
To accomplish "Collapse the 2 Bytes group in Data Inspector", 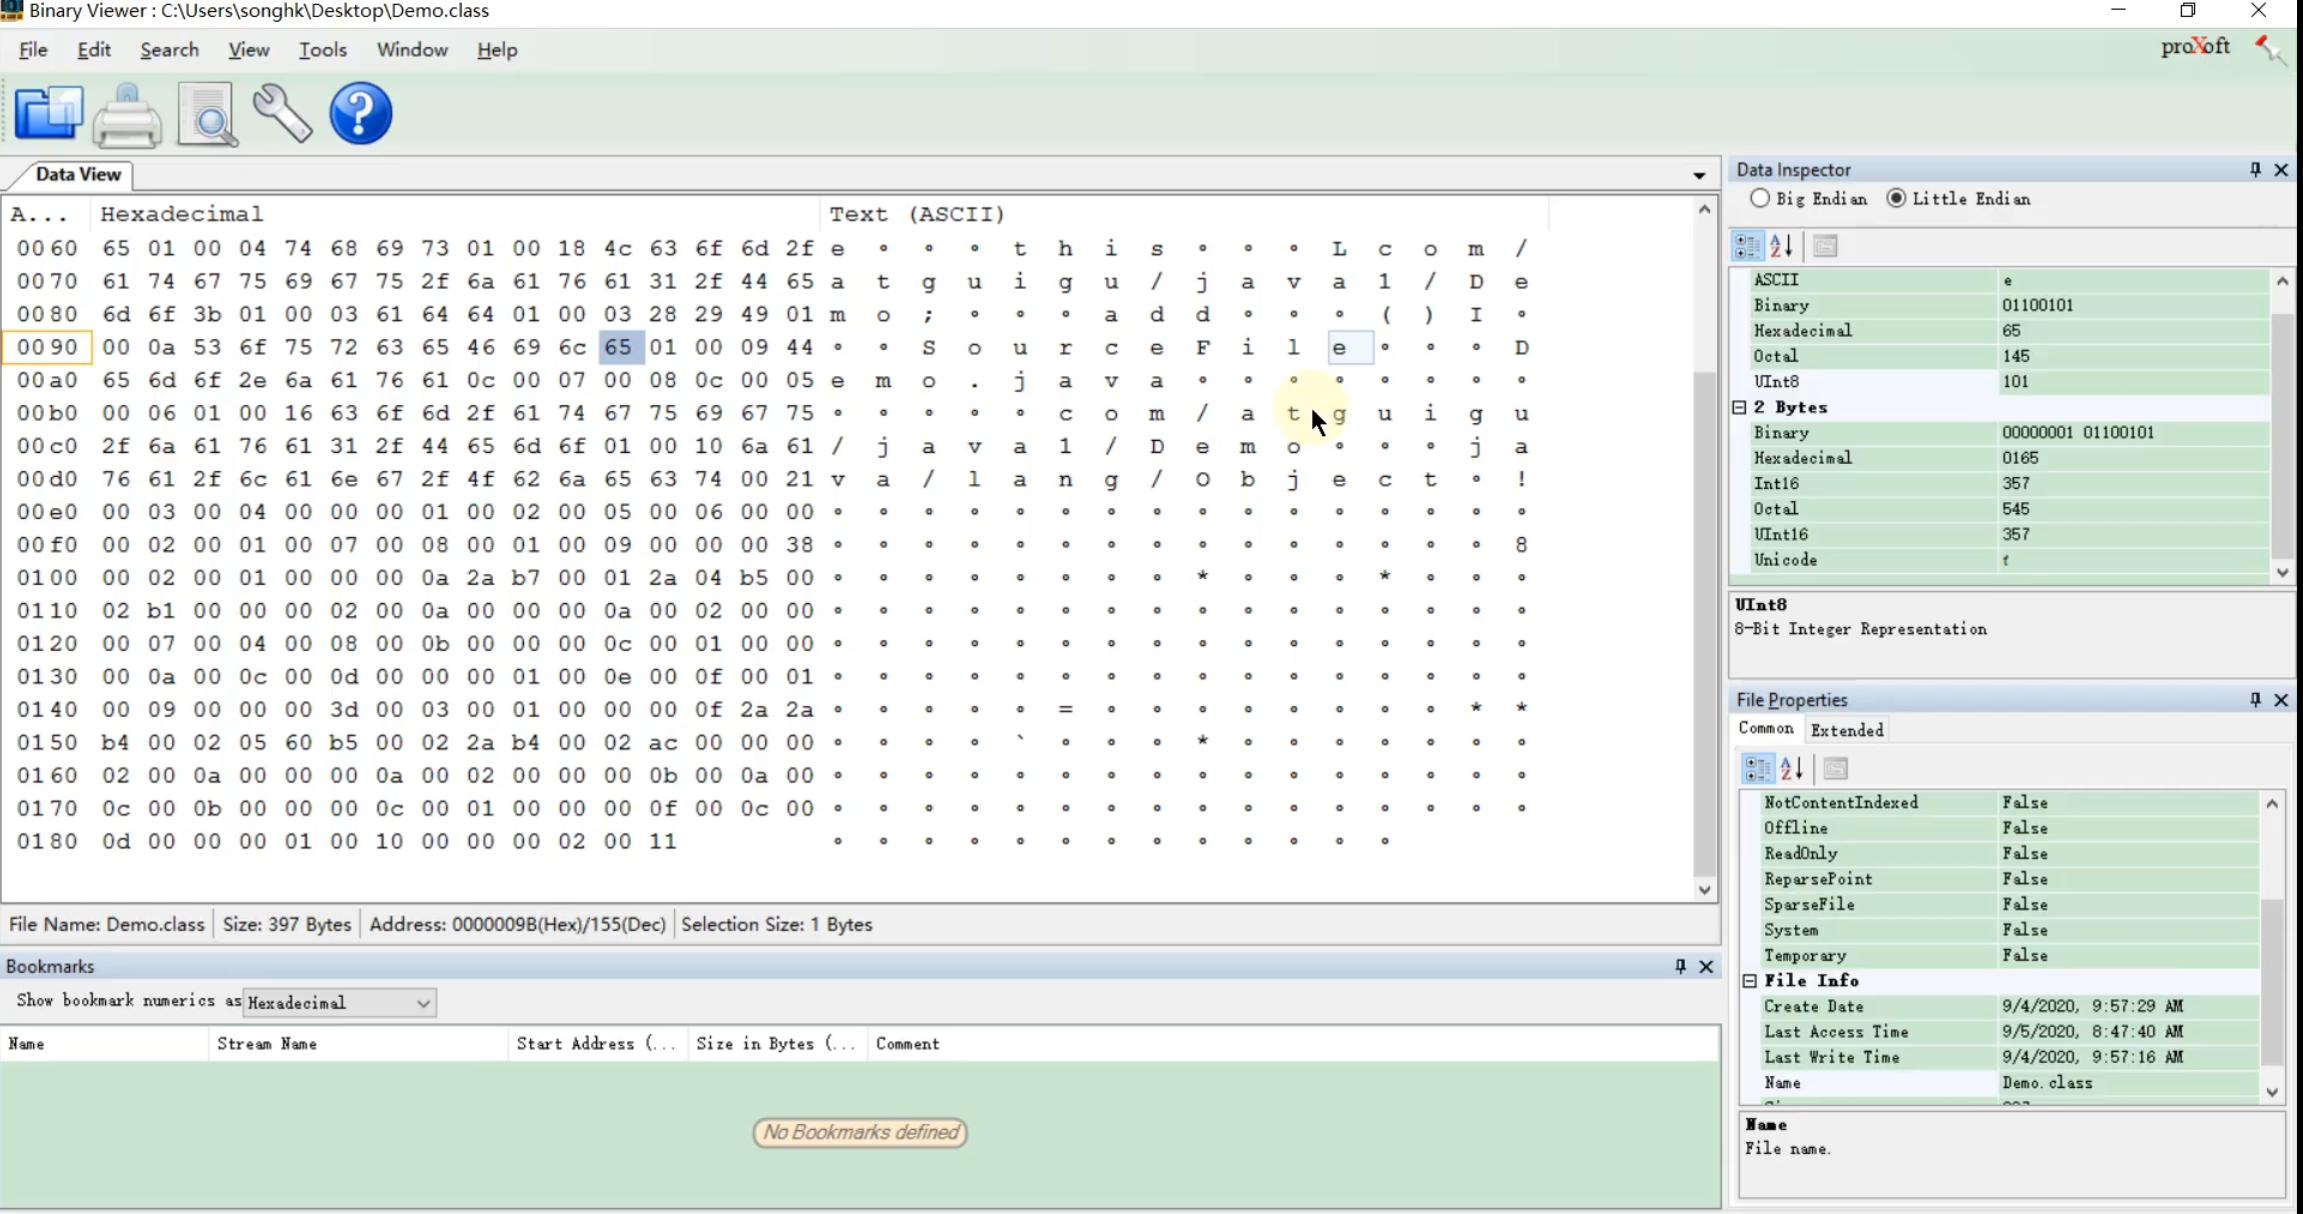I will click(1739, 407).
